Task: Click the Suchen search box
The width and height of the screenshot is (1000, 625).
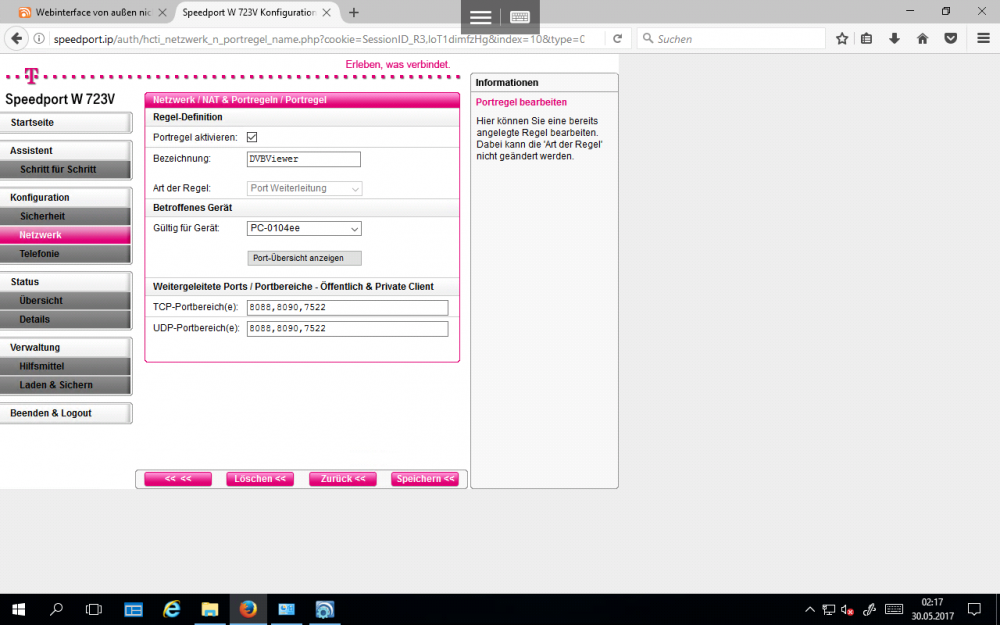Action: coord(731,39)
